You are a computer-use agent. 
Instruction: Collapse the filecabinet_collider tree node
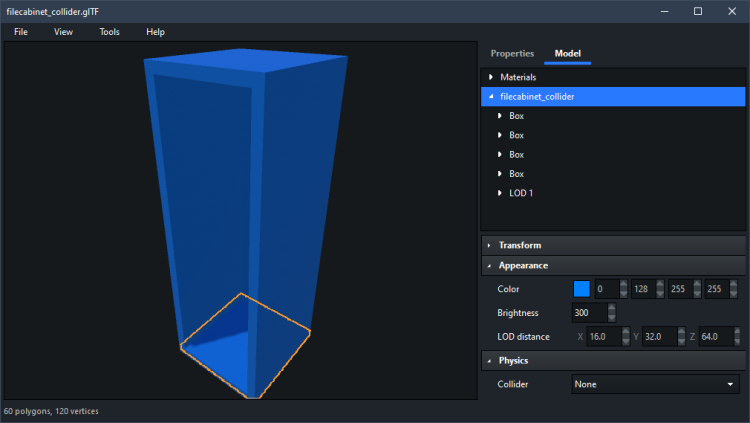click(x=490, y=97)
